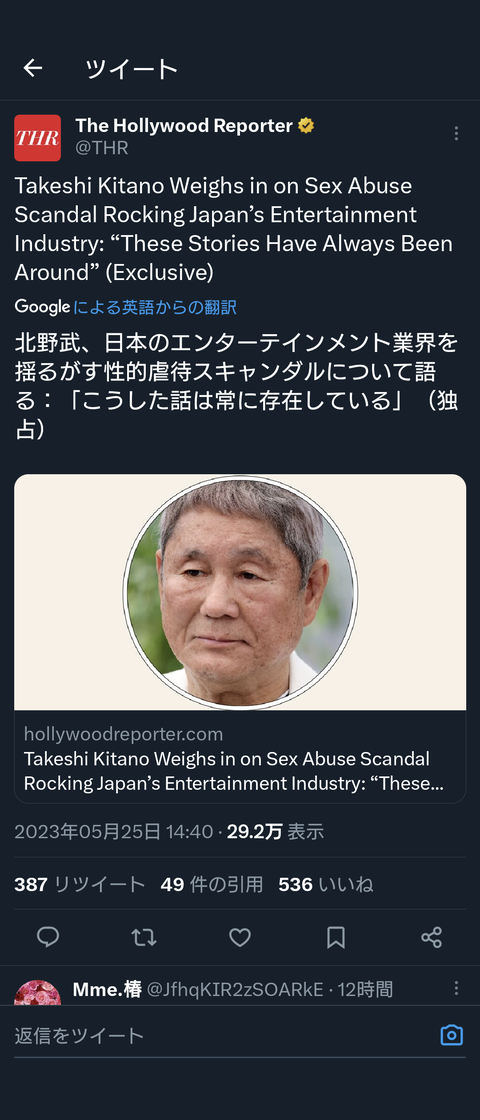Click the Googleによる英語からの翻訳 link
This screenshot has width=480, height=1120.
[126, 307]
